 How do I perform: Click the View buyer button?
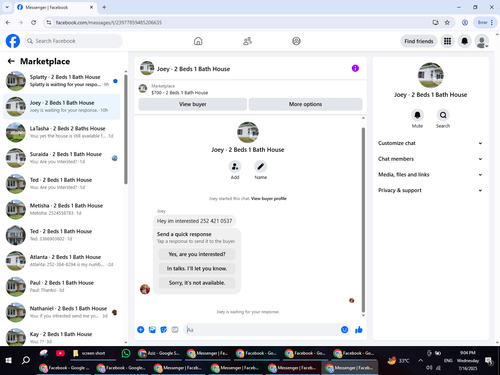coord(193,104)
